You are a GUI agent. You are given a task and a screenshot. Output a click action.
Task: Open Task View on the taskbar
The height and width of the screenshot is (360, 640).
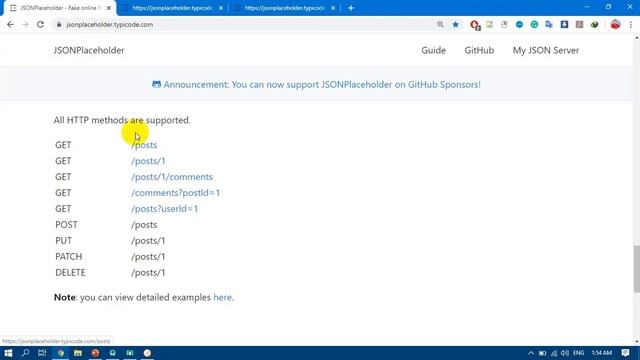[x=42, y=353]
